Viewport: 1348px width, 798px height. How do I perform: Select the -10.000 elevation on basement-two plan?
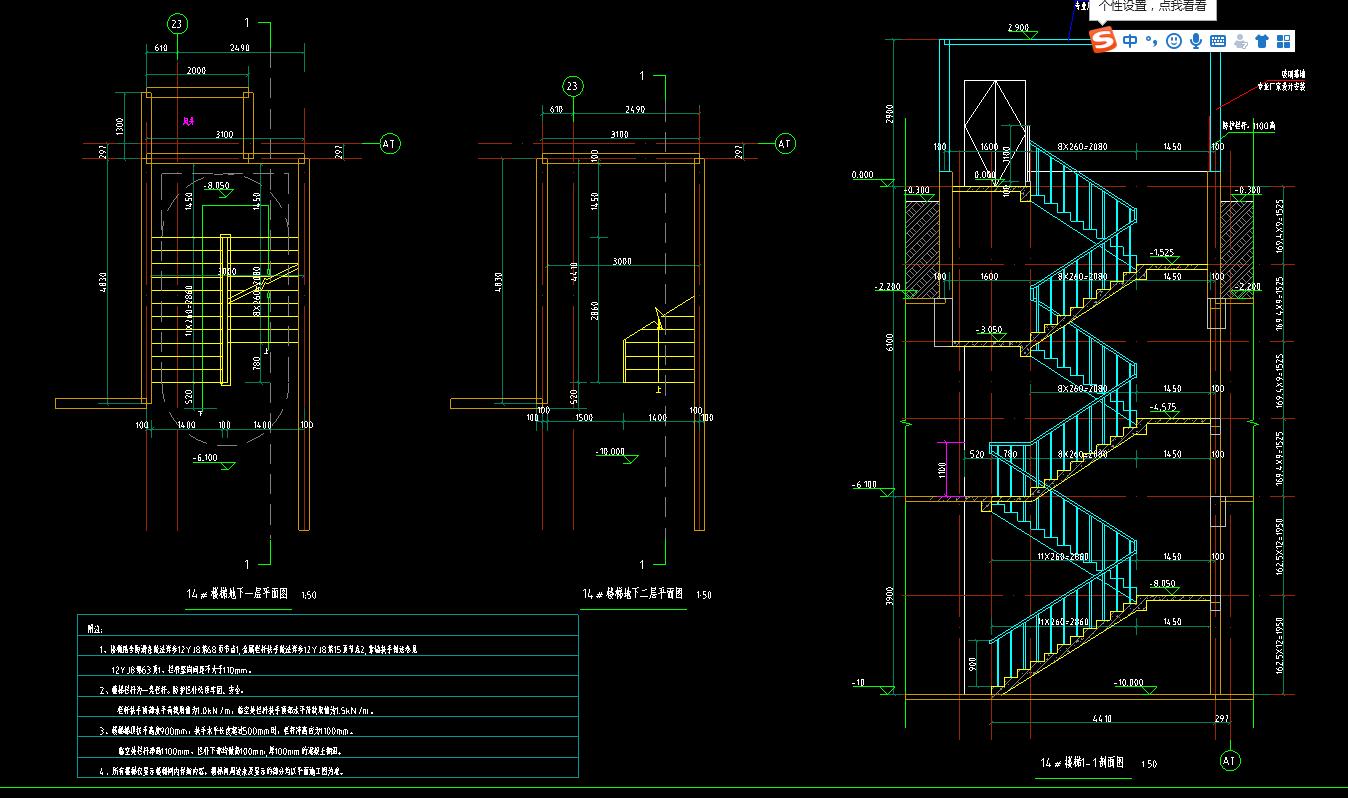point(610,452)
